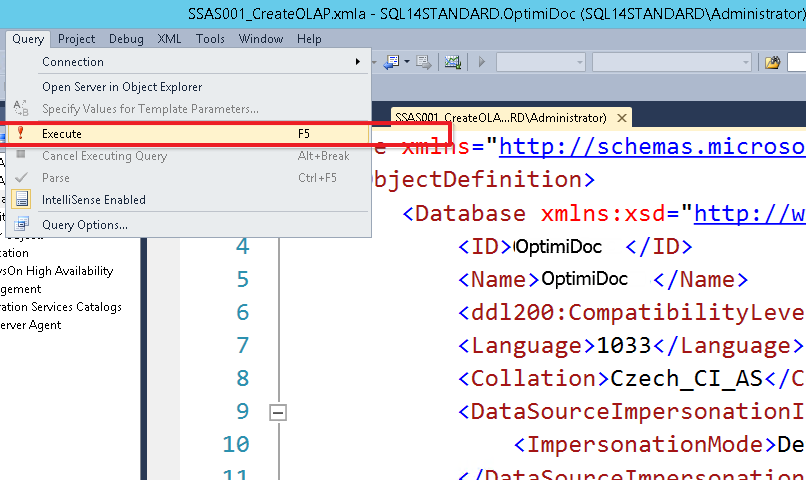806x480 pixels.
Task: Collapse the DataSourceImpersonationInfo XML node
Action: click(x=279, y=411)
